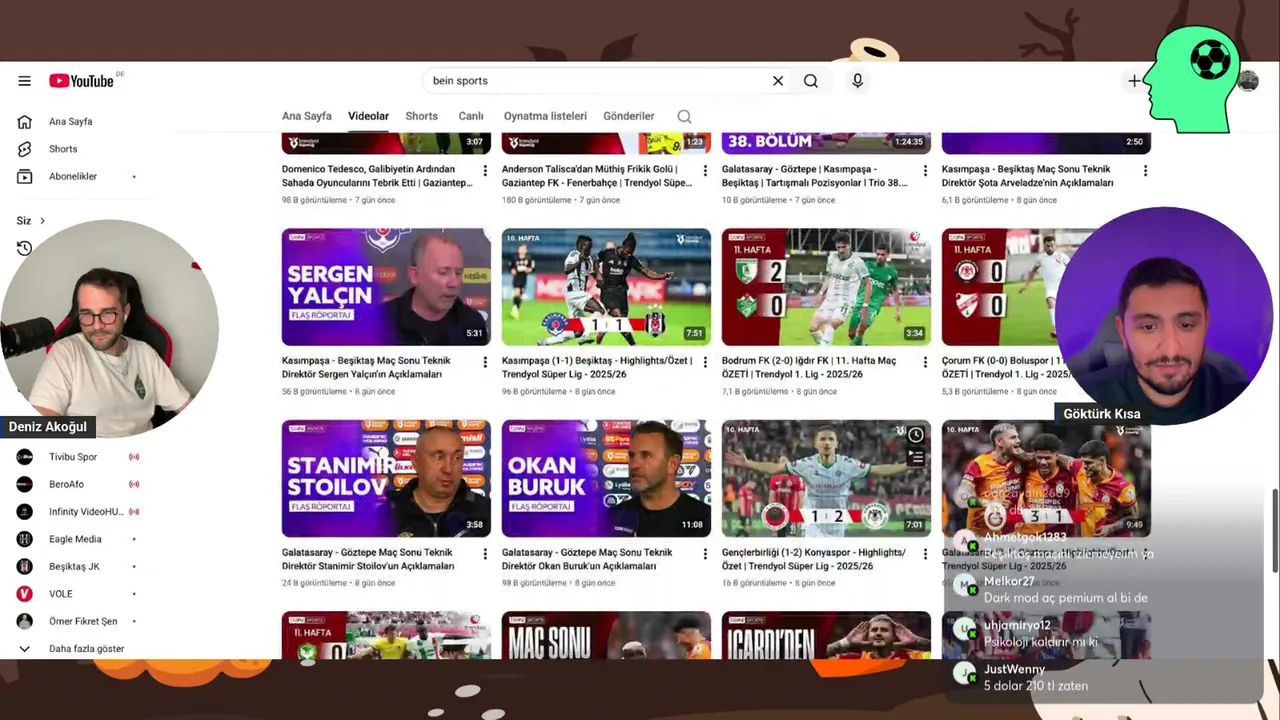Play the Sergen Yalçın flaş röportaj thumbnail

tap(386, 287)
